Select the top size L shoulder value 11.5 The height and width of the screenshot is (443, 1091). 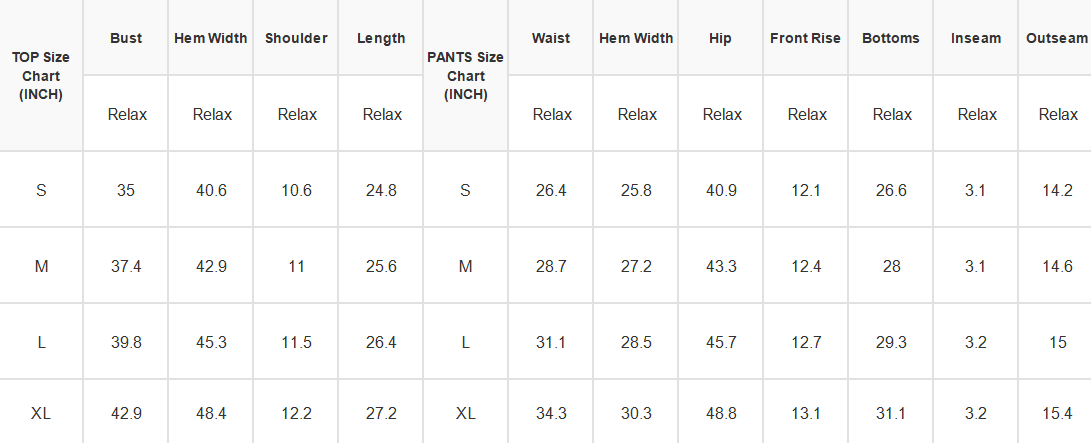[296, 341]
